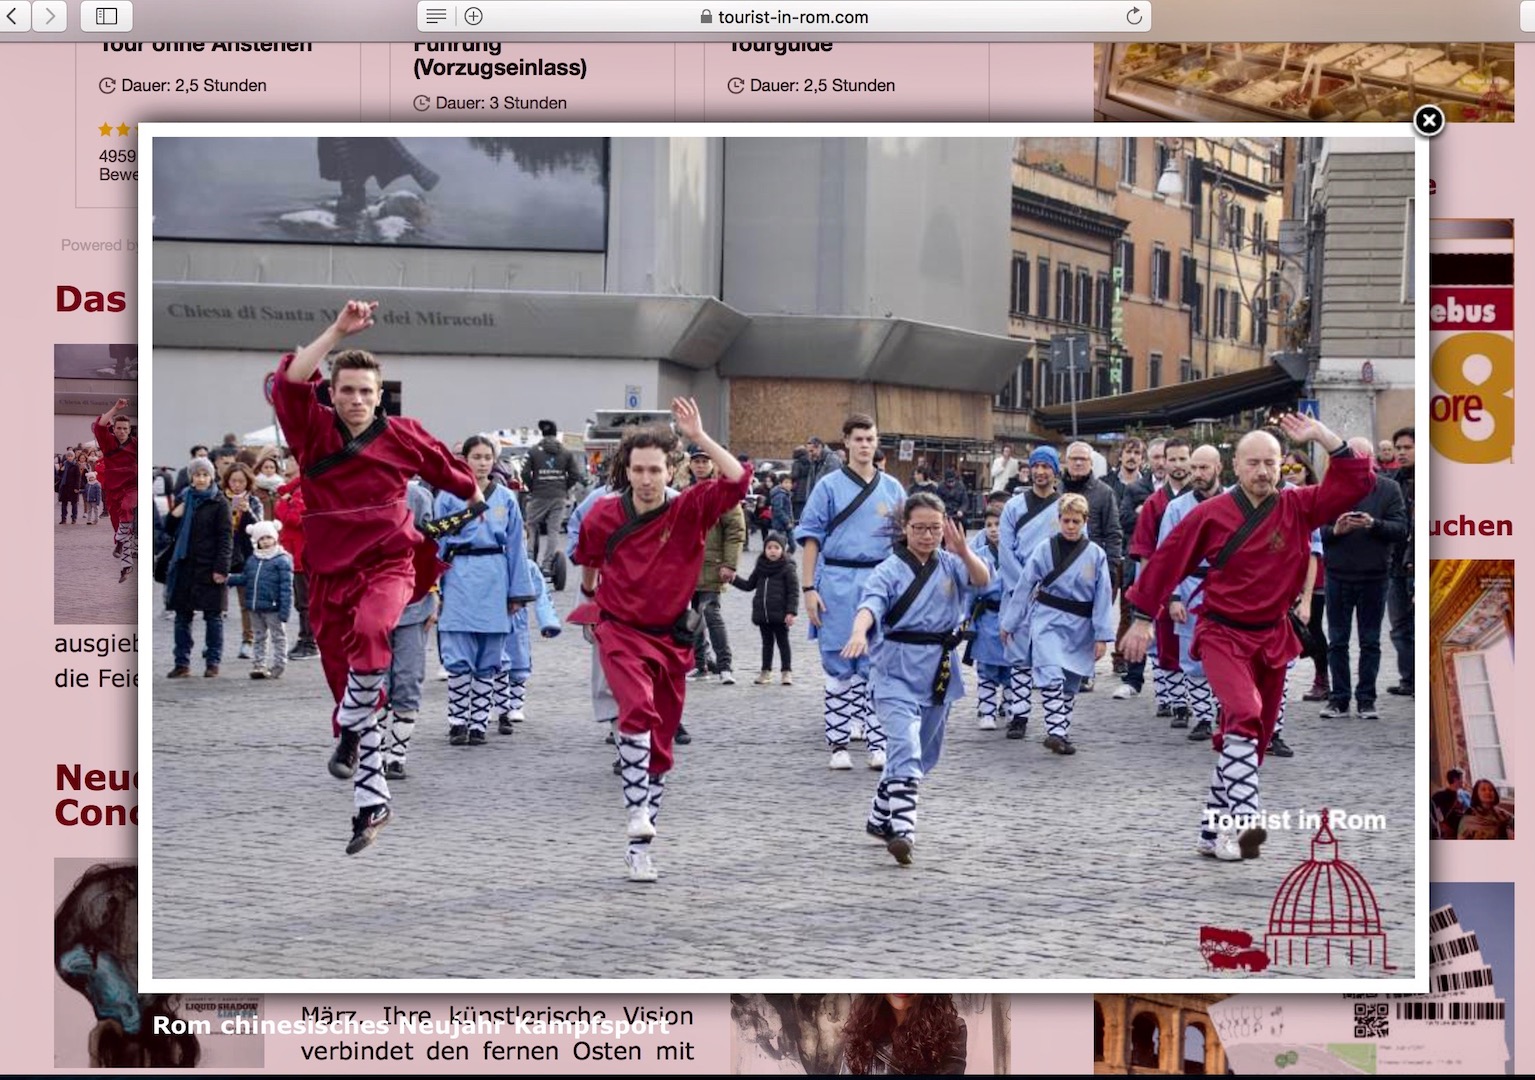Reload the tourist-in-rom.com page
The width and height of the screenshot is (1535, 1080).
[1133, 16]
